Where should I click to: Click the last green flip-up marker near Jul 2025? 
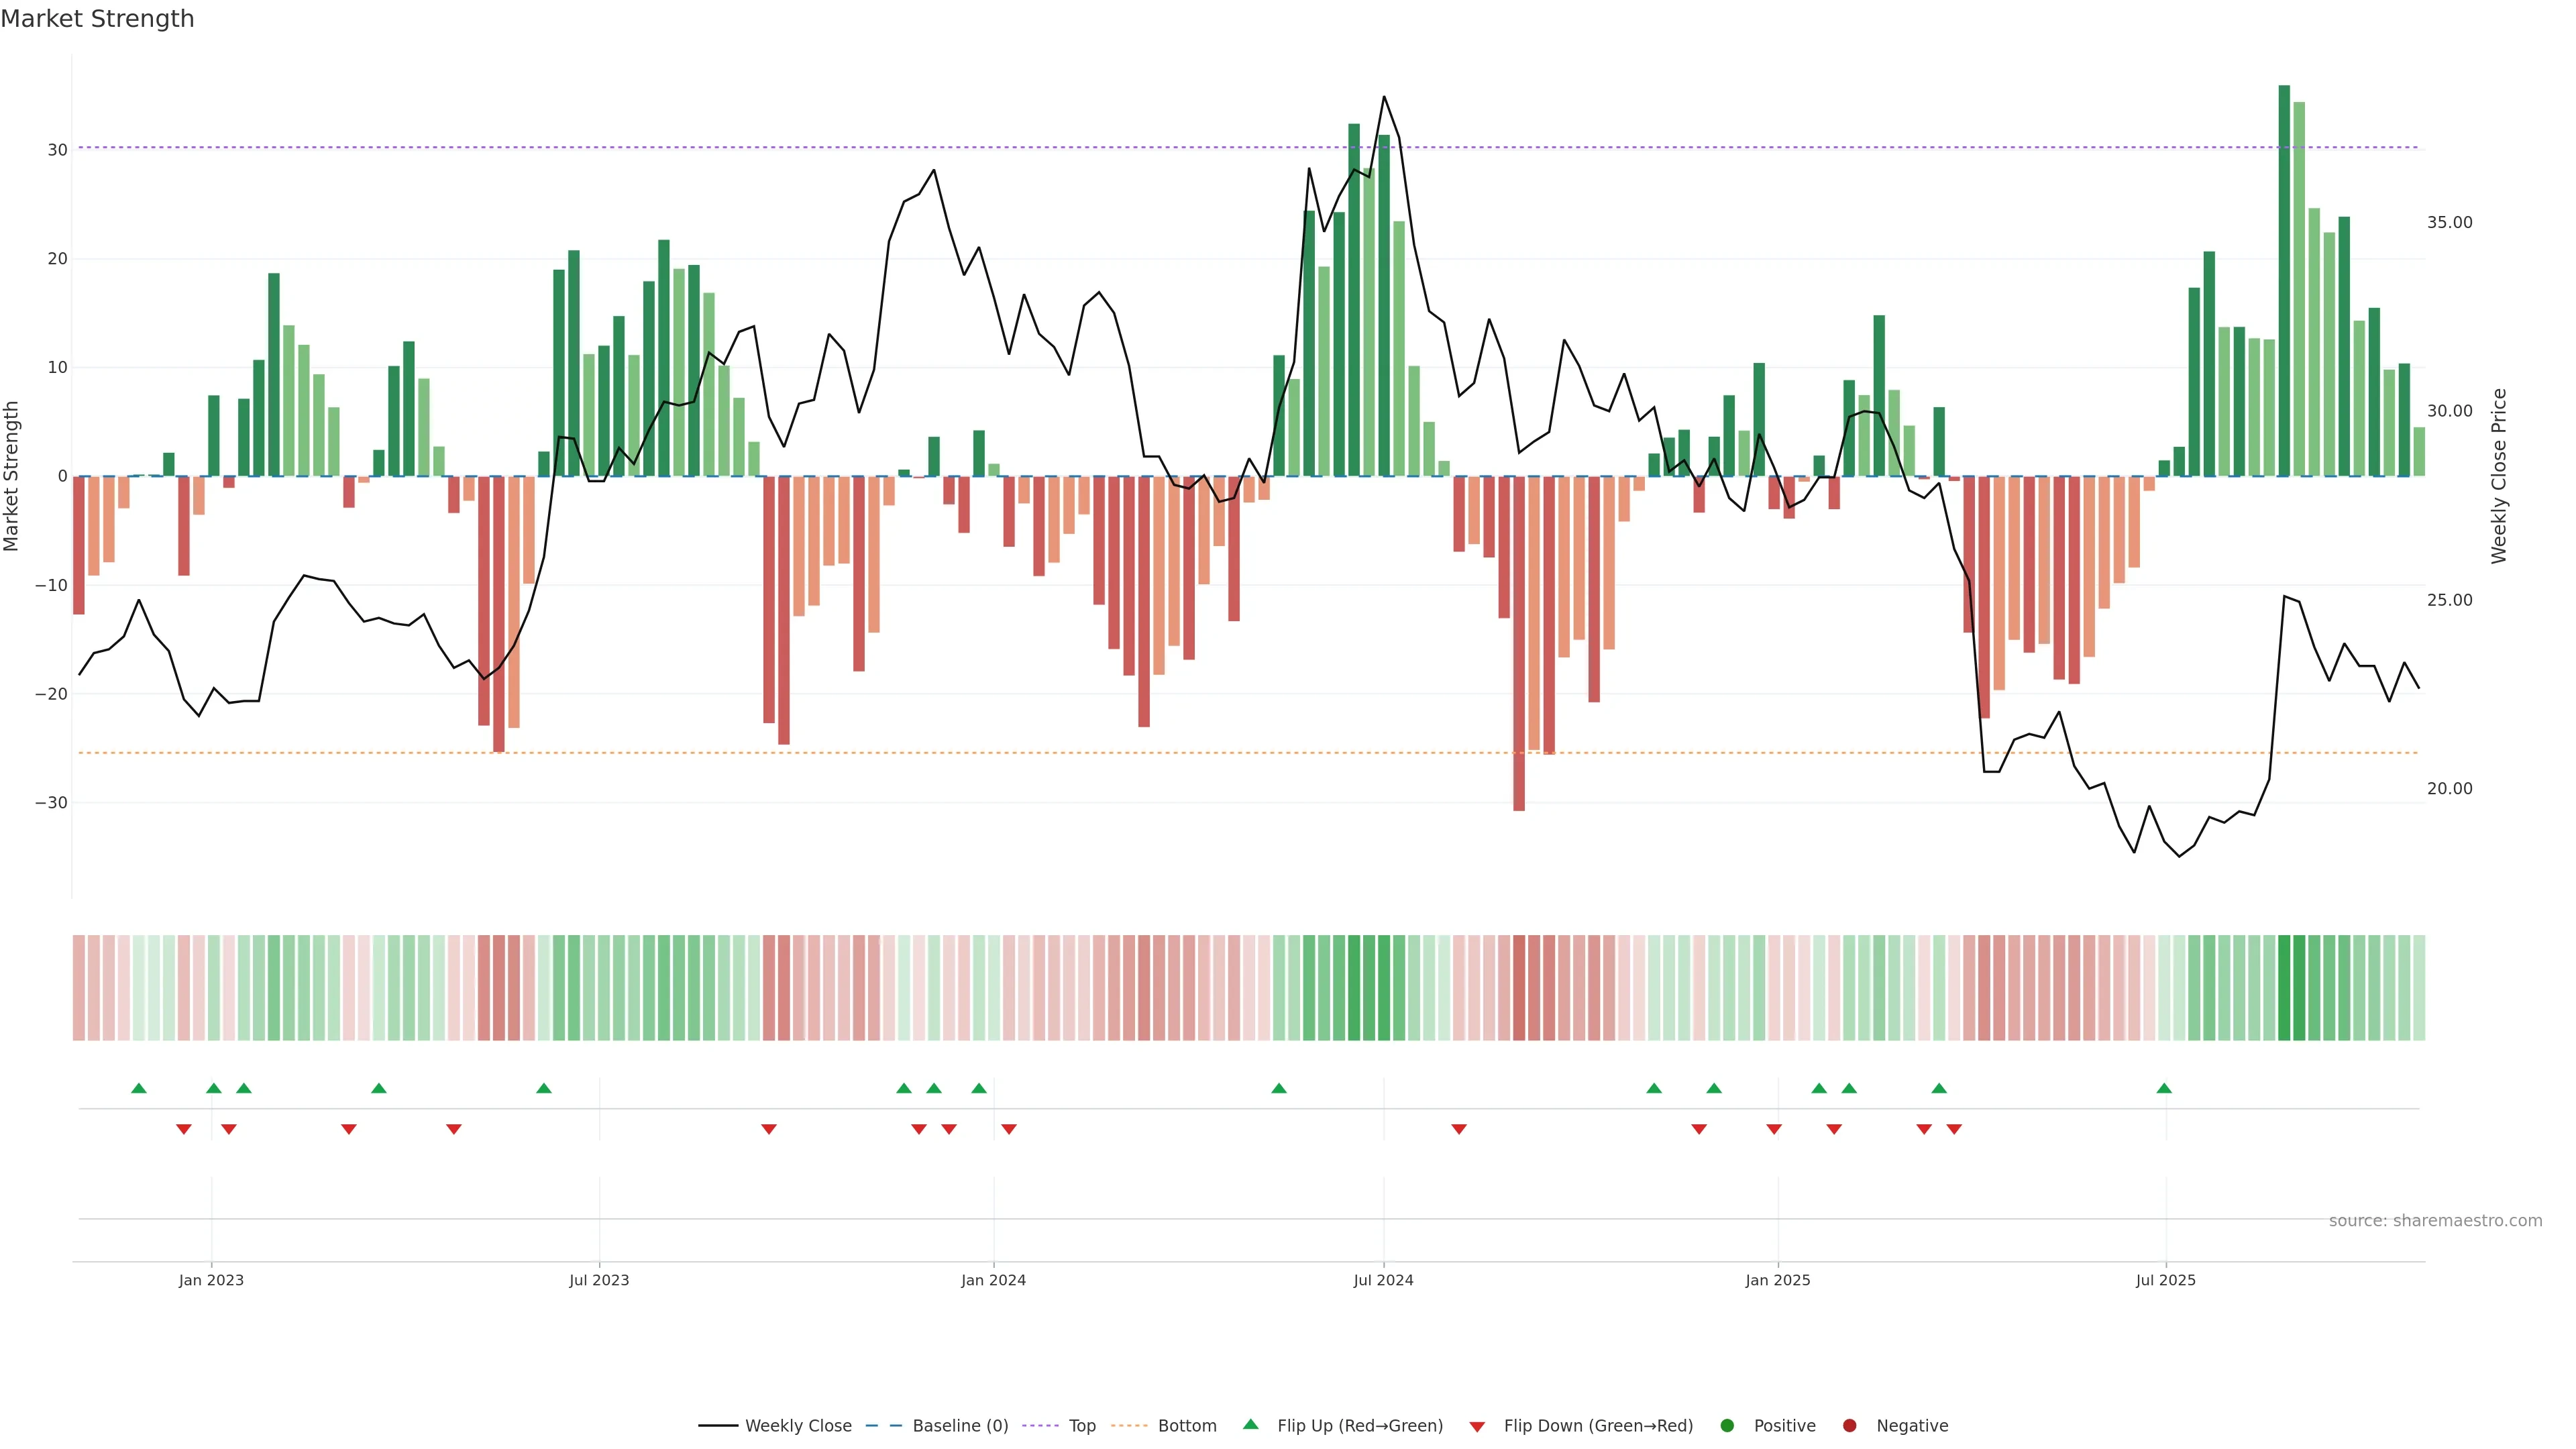pyautogui.click(x=2164, y=1088)
